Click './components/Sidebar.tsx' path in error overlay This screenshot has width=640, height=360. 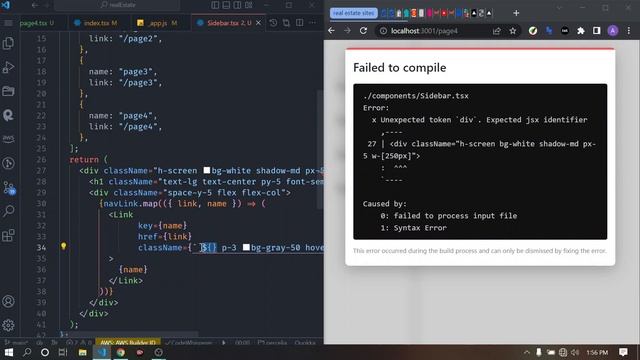click(x=416, y=96)
